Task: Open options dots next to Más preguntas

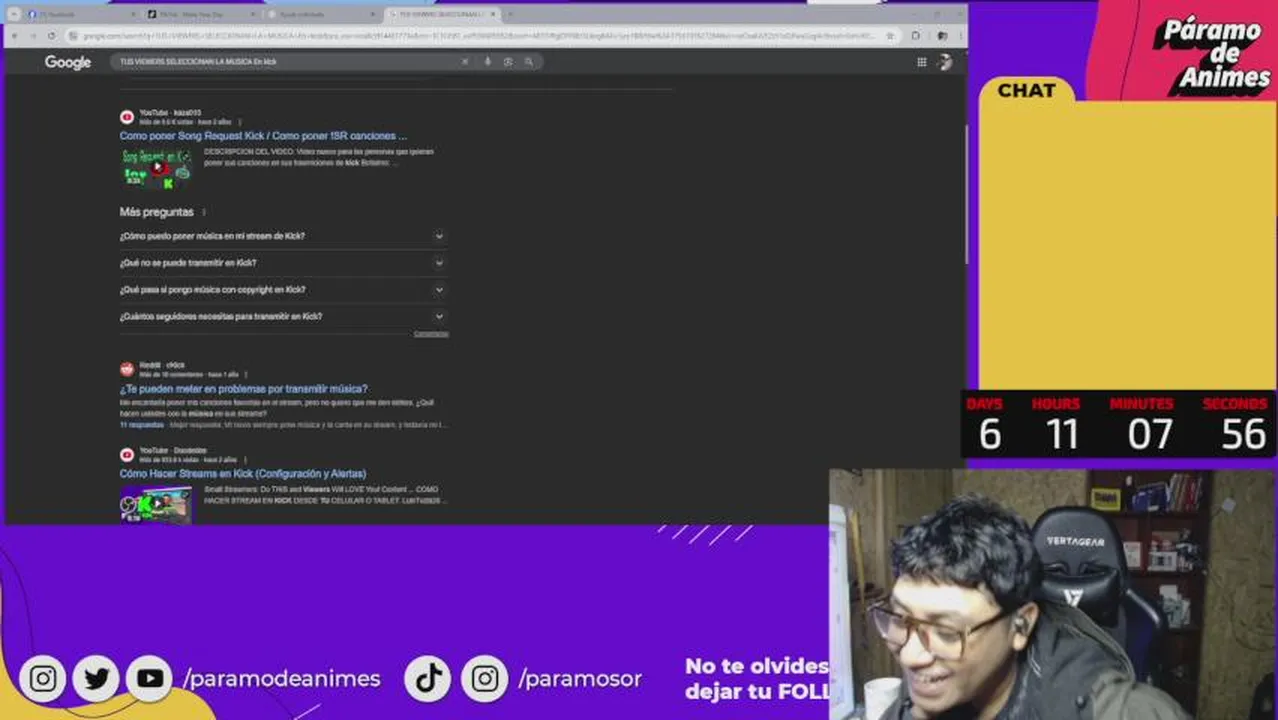Action: click(204, 212)
